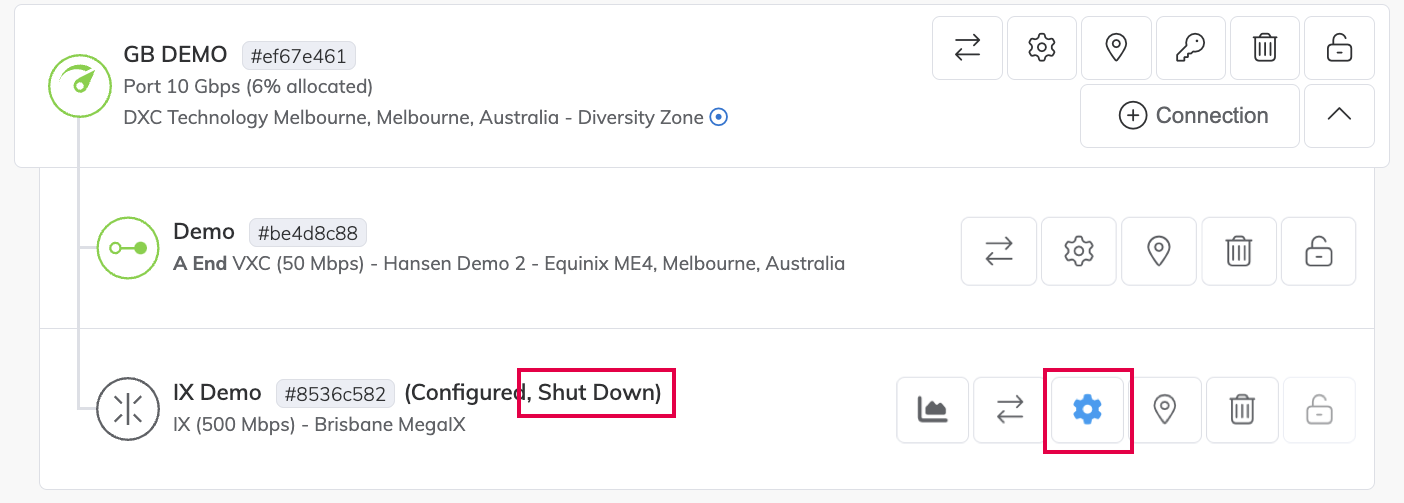Add a new Connection to GB DEMO
Viewport: 1404px width, 503px height.
tap(1190, 116)
